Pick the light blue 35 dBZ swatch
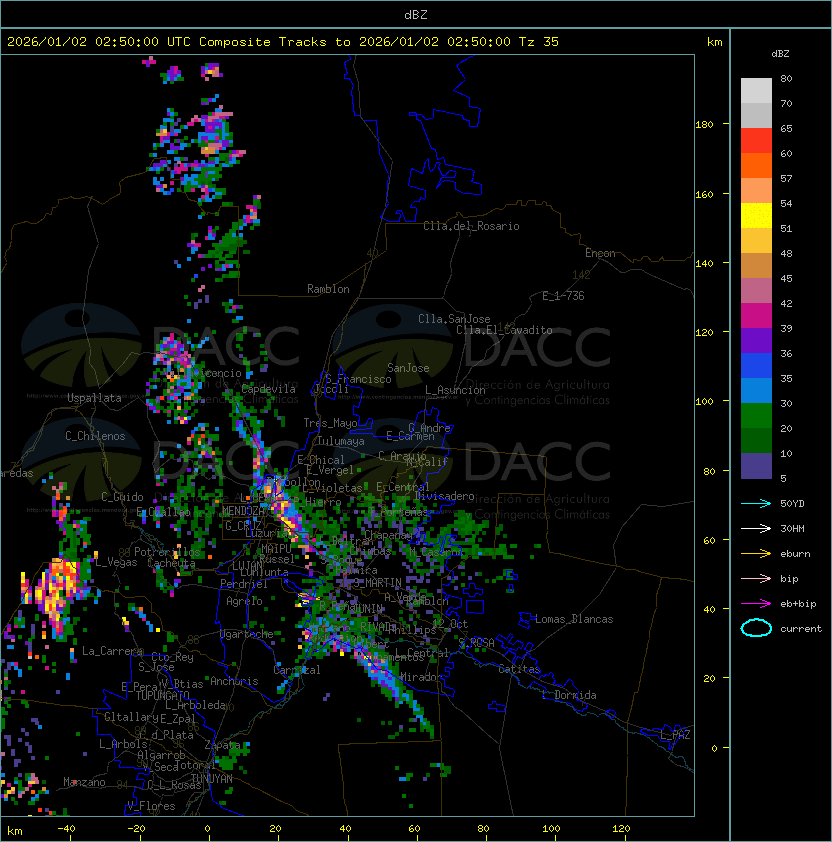 click(x=756, y=391)
